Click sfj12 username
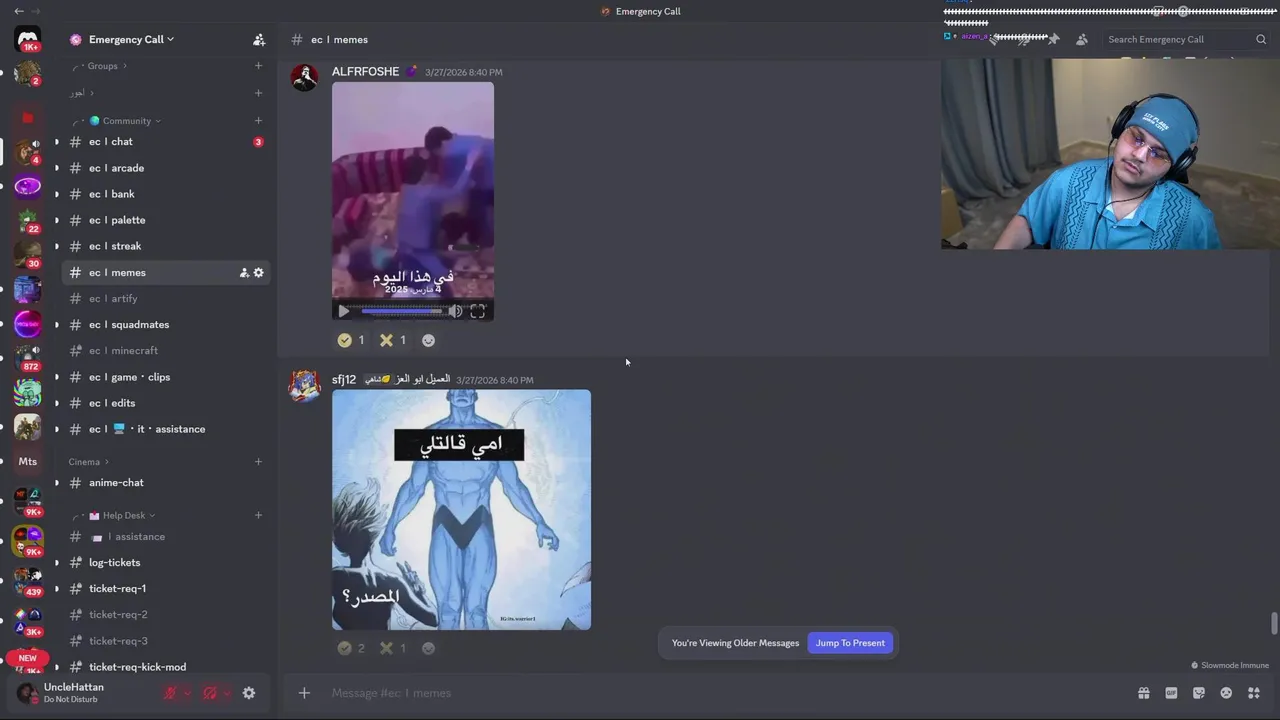Viewport: 1280px width, 720px height. [344, 380]
